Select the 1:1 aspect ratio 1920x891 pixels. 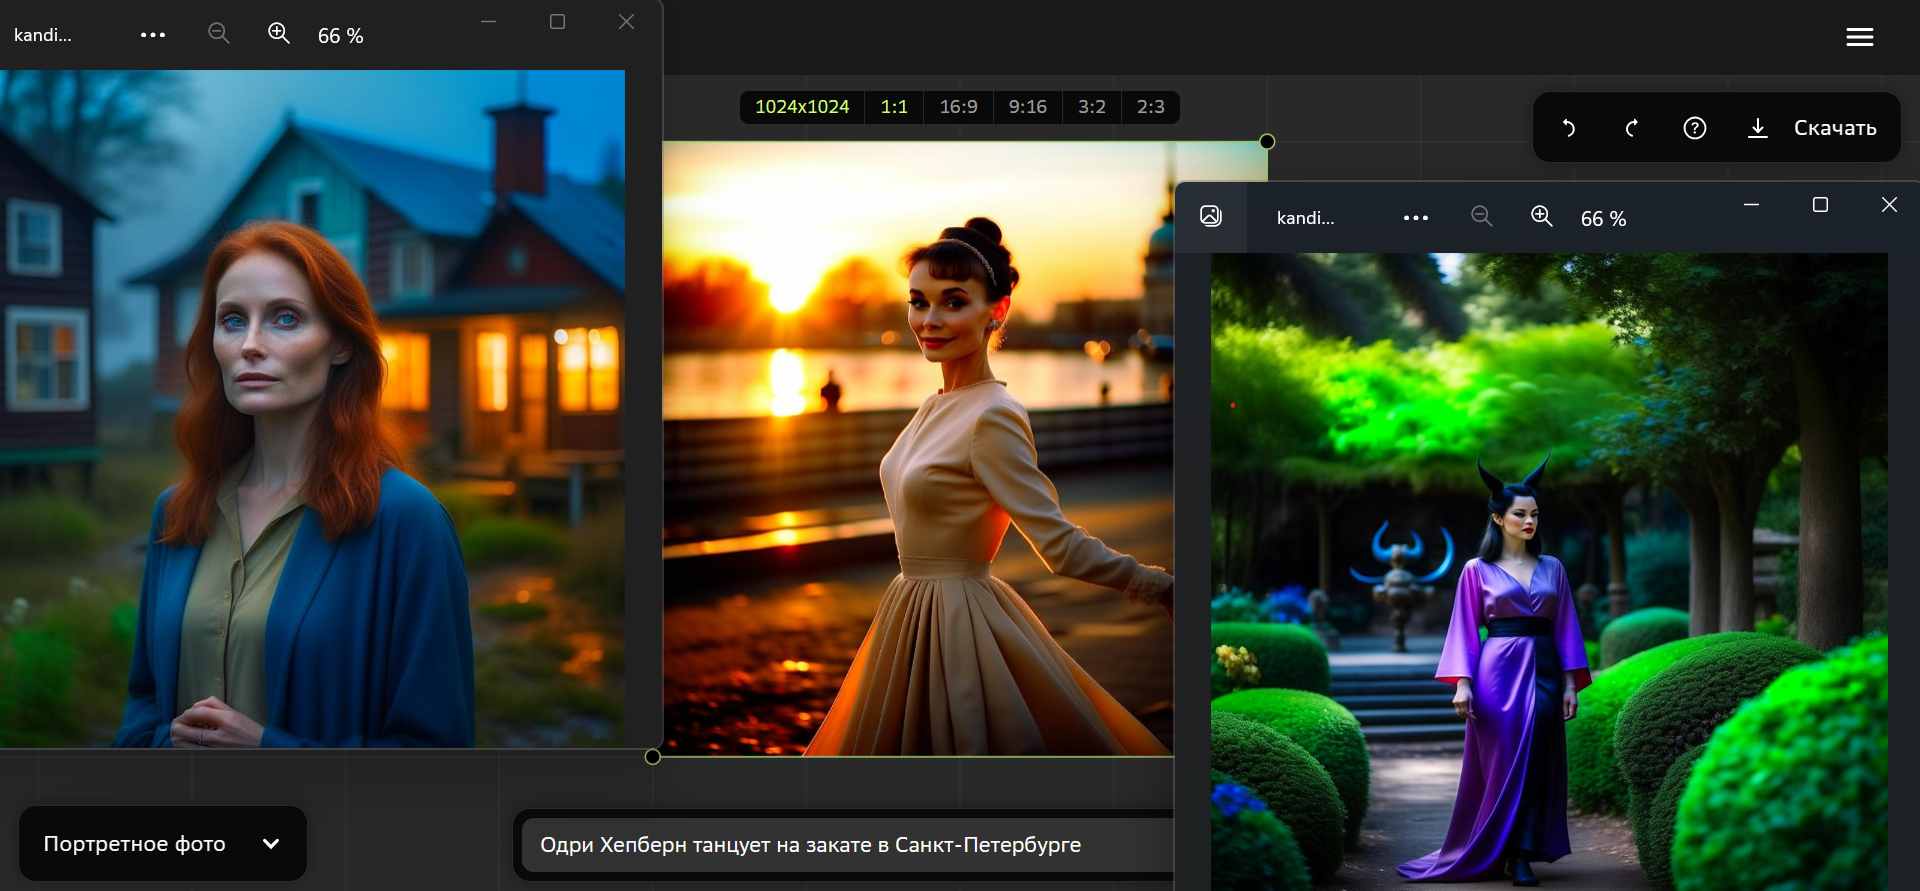tap(894, 107)
